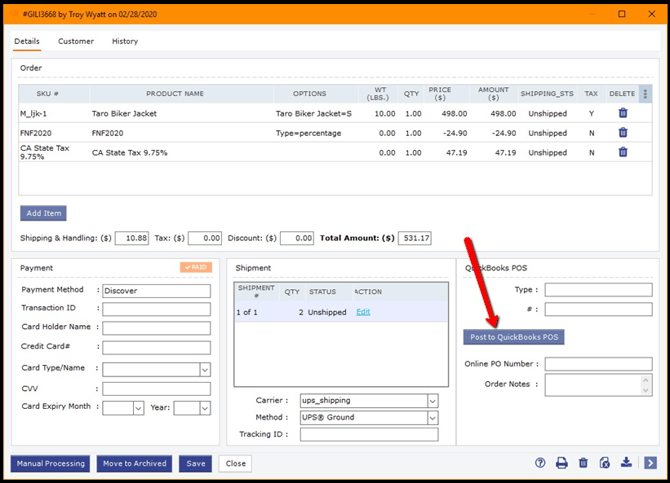670x483 pixels.
Task: Delete the CA State Tax row
Action: pyautogui.click(x=623, y=152)
